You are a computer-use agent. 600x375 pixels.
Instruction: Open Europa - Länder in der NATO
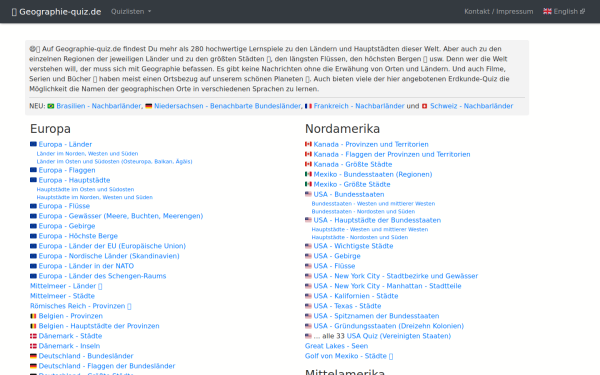click(86, 266)
